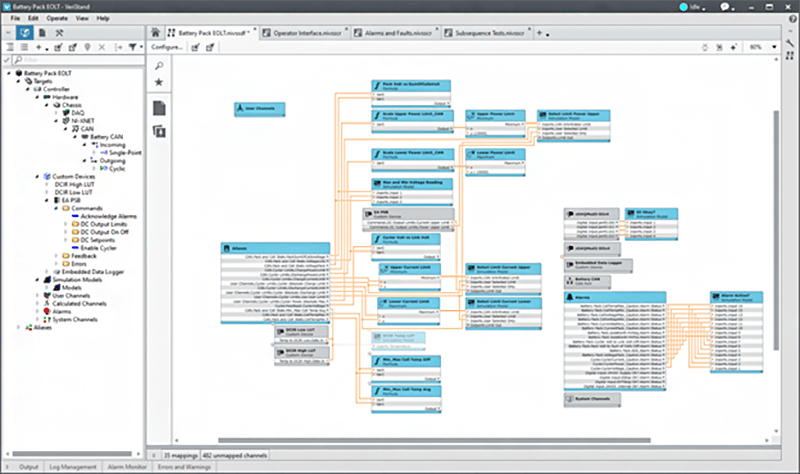Viewport: 800px width, 474px height.
Task: Open the File menu
Action: [15, 18]
